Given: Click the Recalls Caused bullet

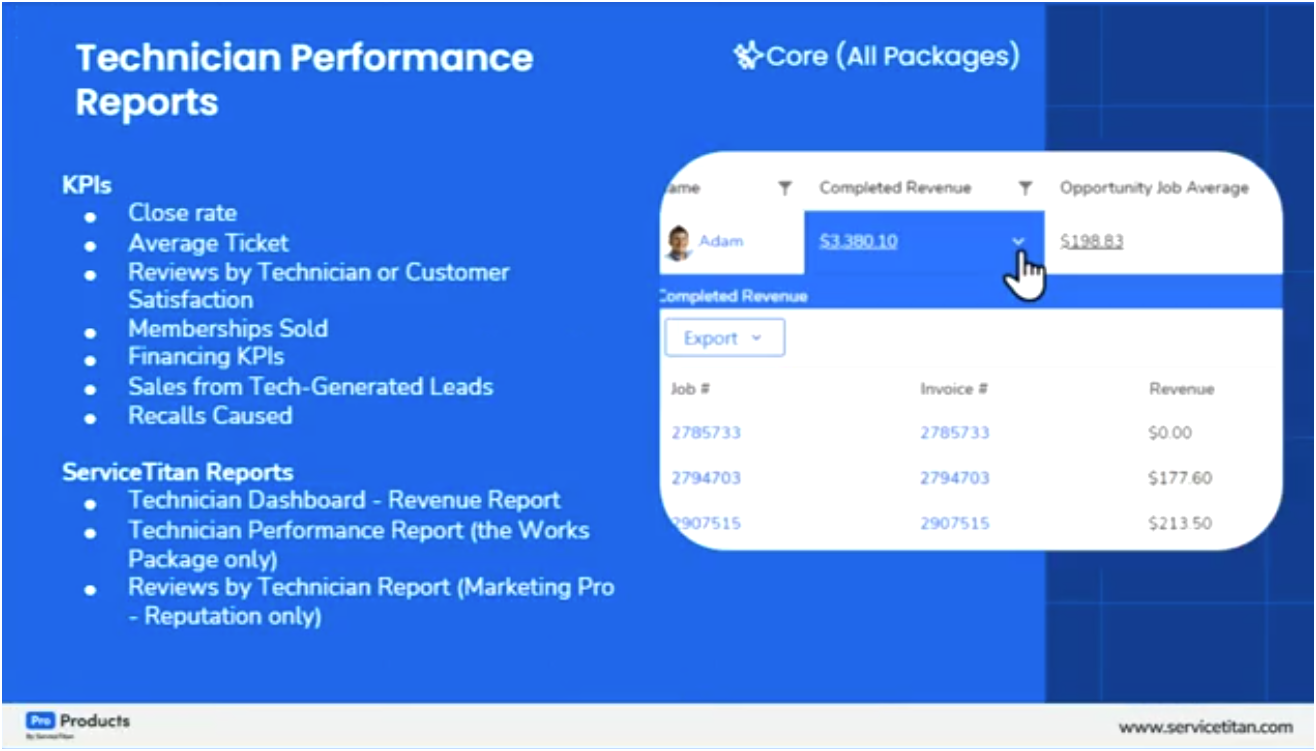Looking at the screenshot, I should tap(210, 415).
